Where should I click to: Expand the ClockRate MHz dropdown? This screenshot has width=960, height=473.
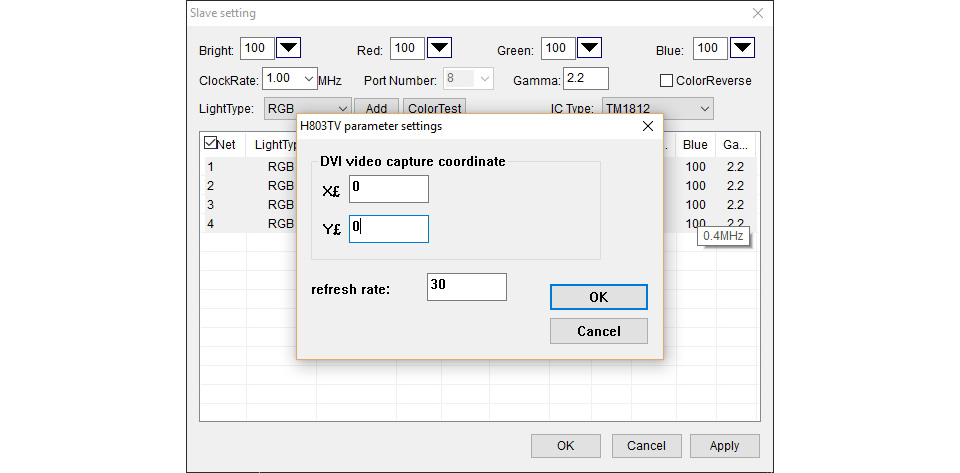290,78
